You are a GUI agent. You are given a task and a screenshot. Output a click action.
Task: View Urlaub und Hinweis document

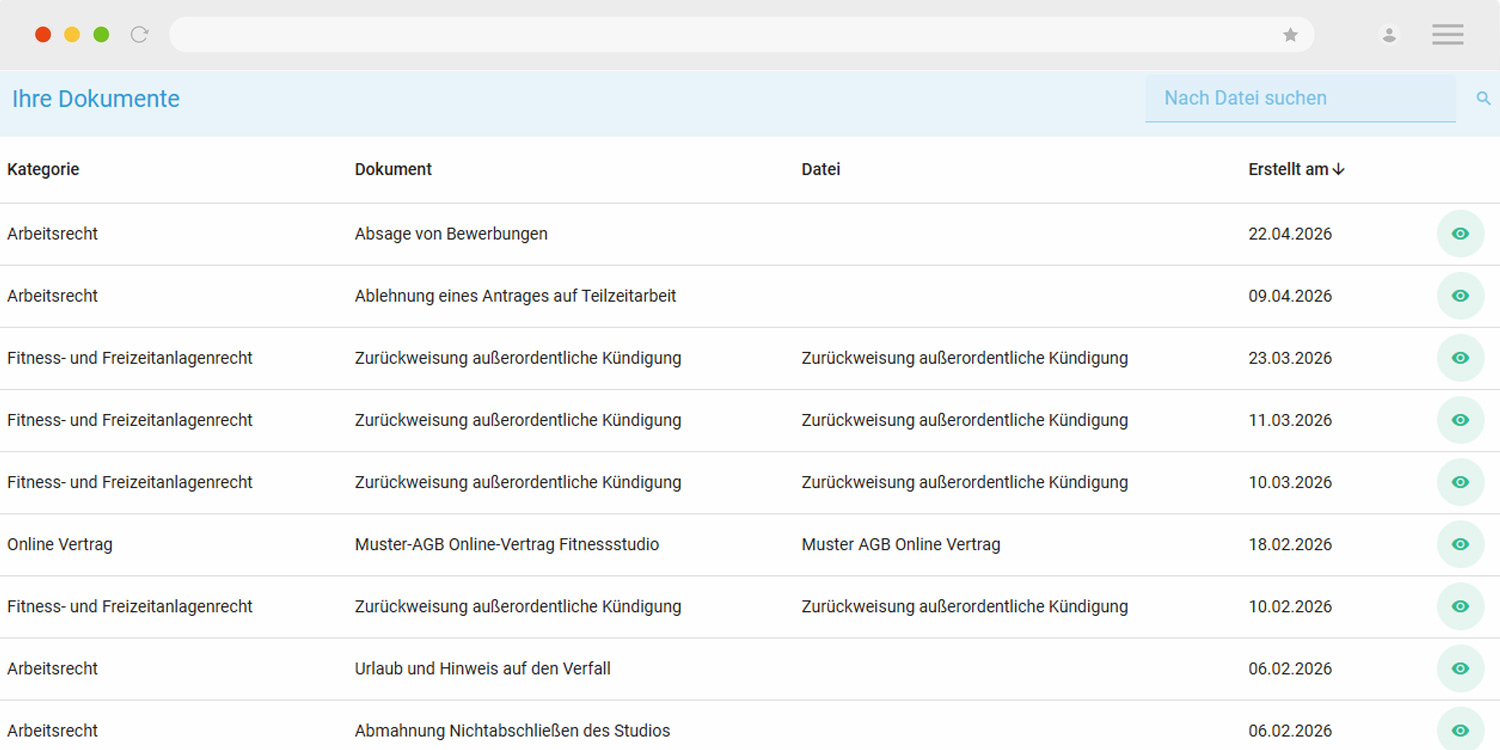pos(1460,668)
